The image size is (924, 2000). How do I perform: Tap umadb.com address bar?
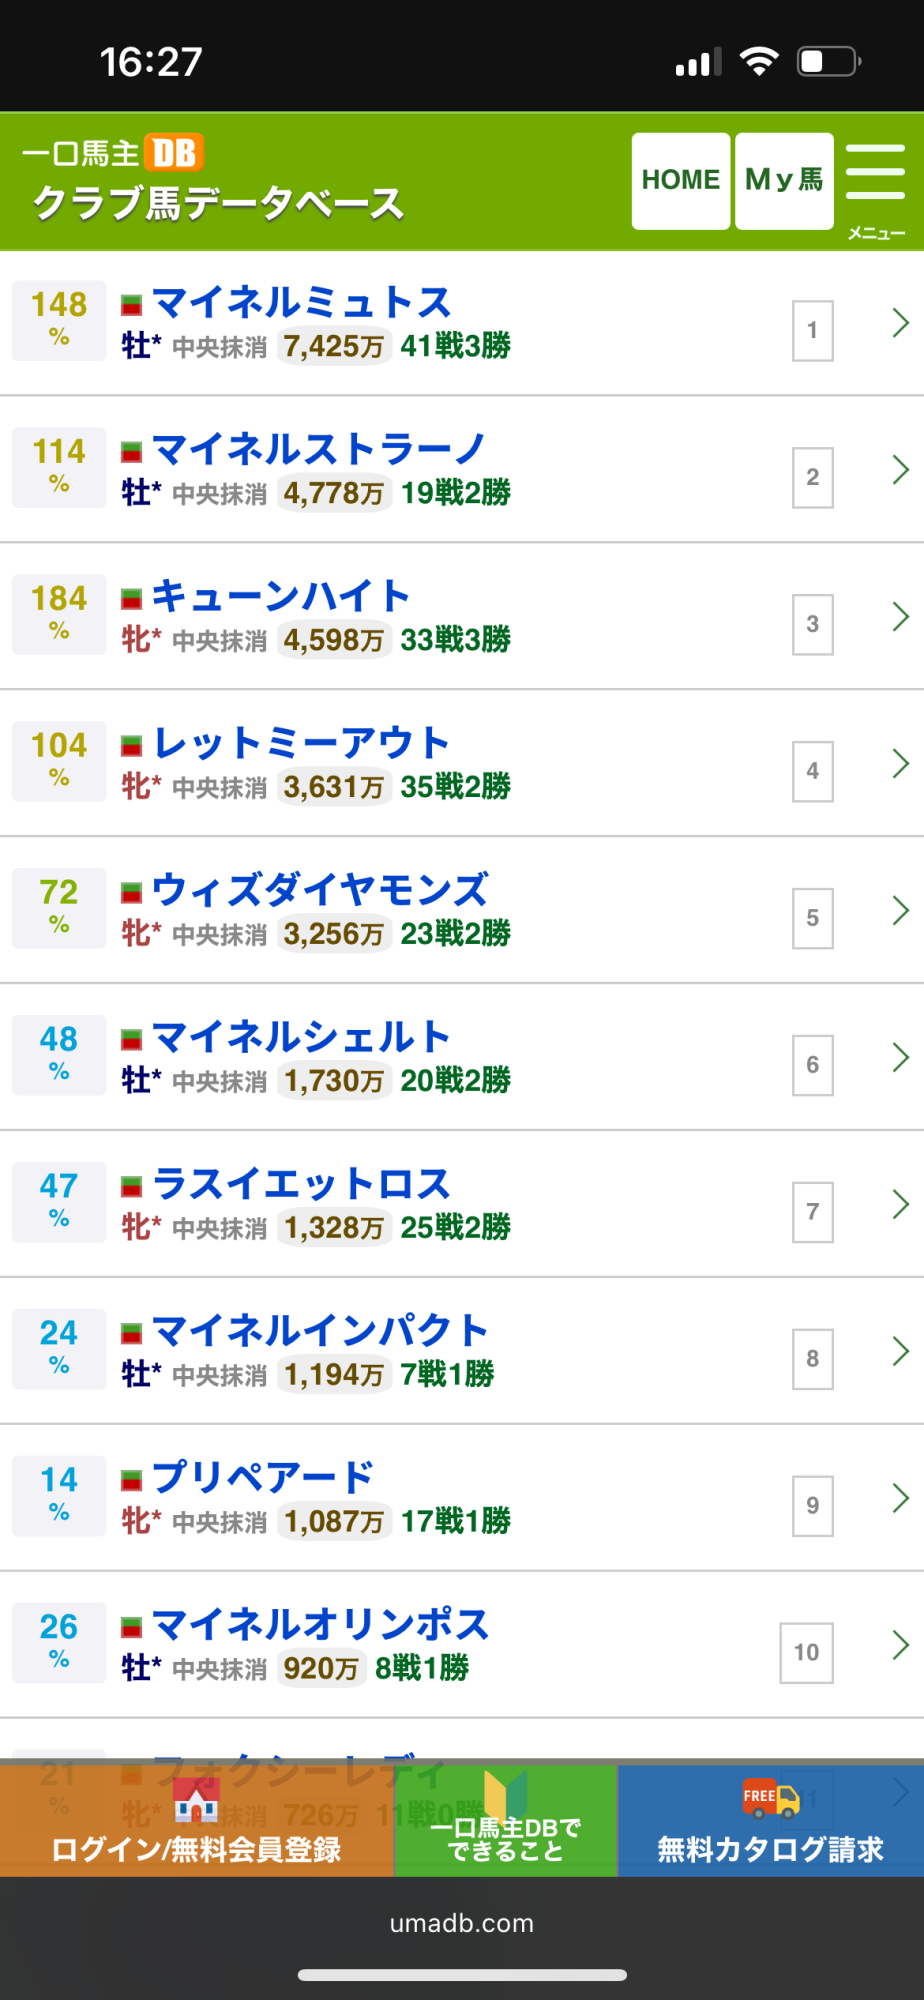(x=462, y=1923)
